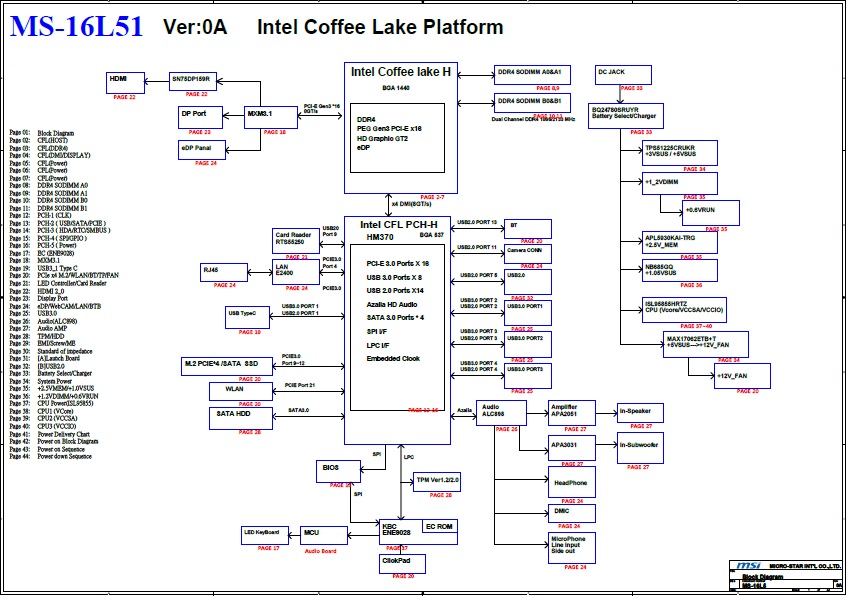This screenshot has height=602, width=851.
Task: Click the USB3.0 PORT2 block
Action: pos(528,344)
